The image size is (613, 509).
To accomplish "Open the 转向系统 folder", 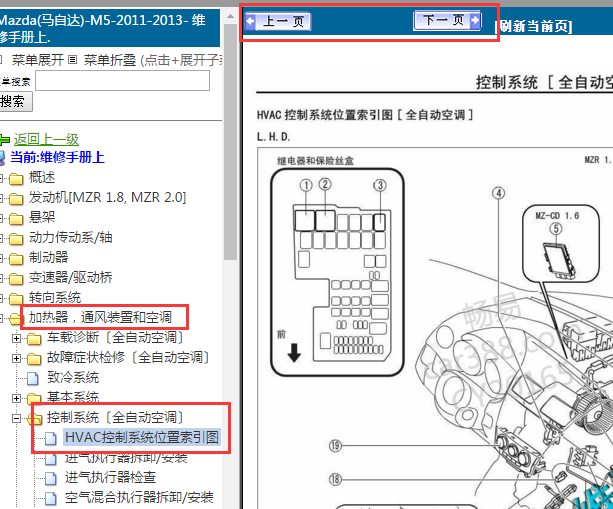I will coord(55,298).
